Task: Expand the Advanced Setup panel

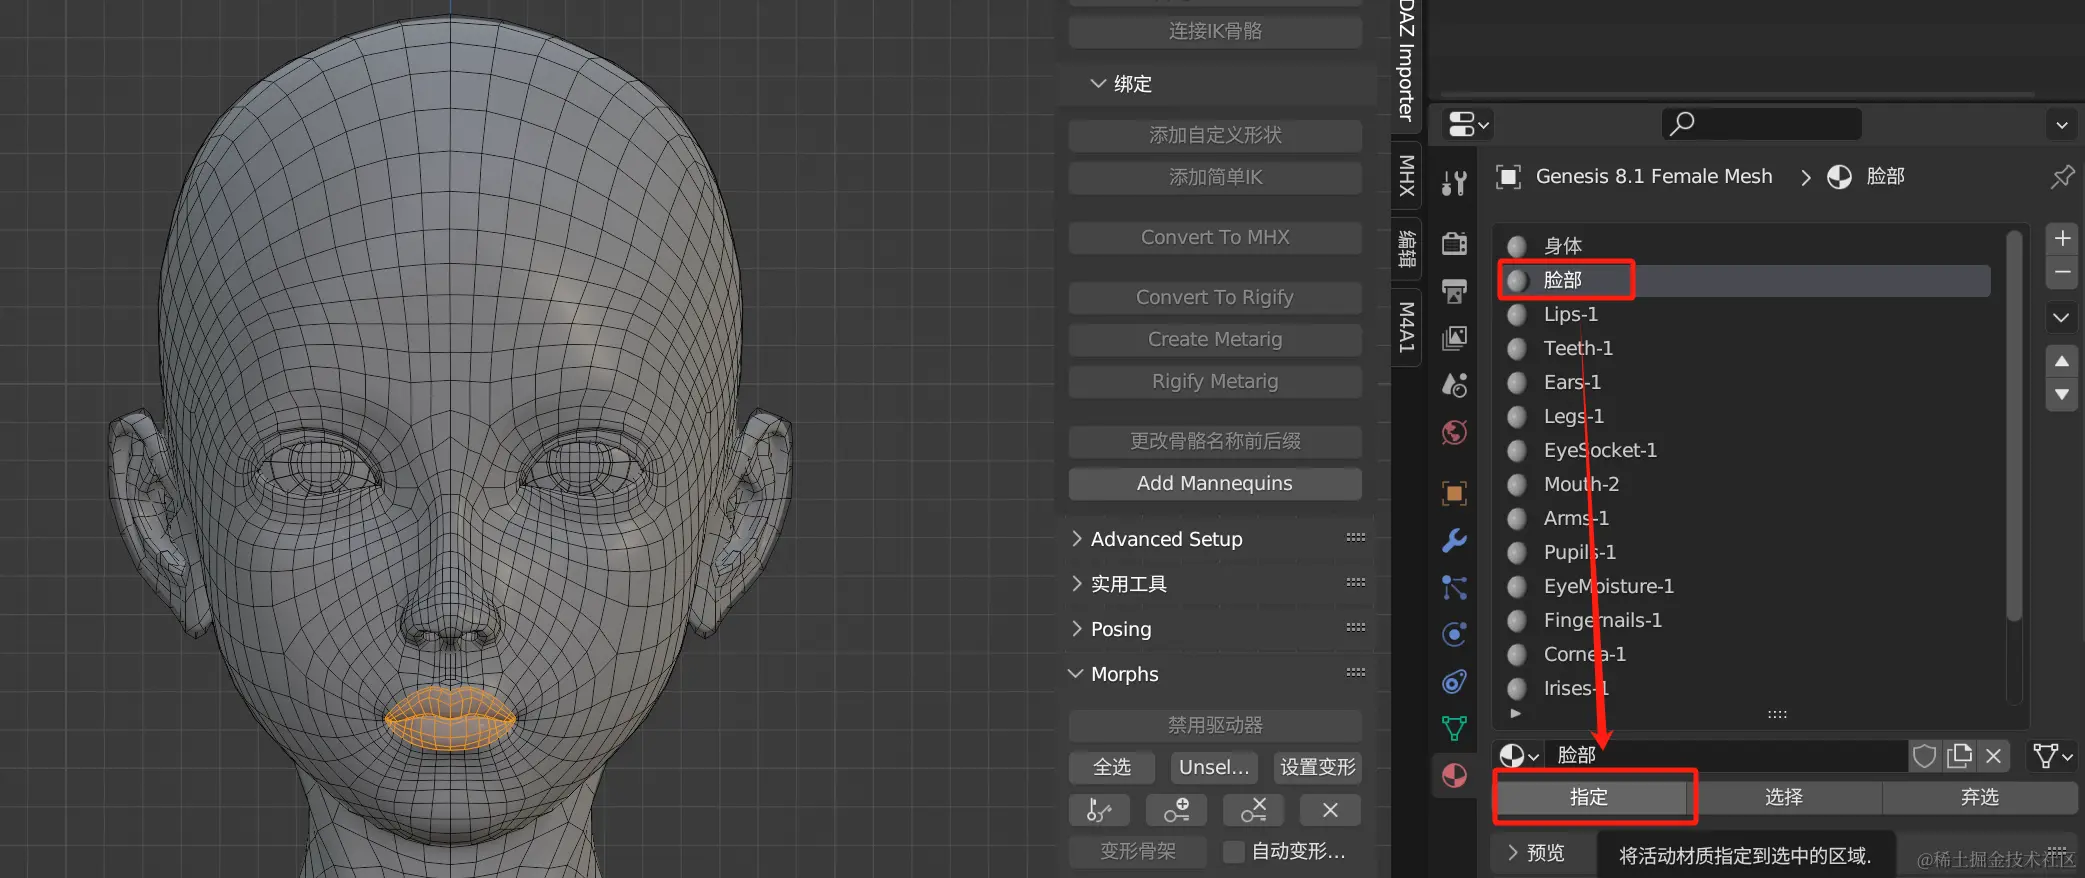Action: point(1166,539)
